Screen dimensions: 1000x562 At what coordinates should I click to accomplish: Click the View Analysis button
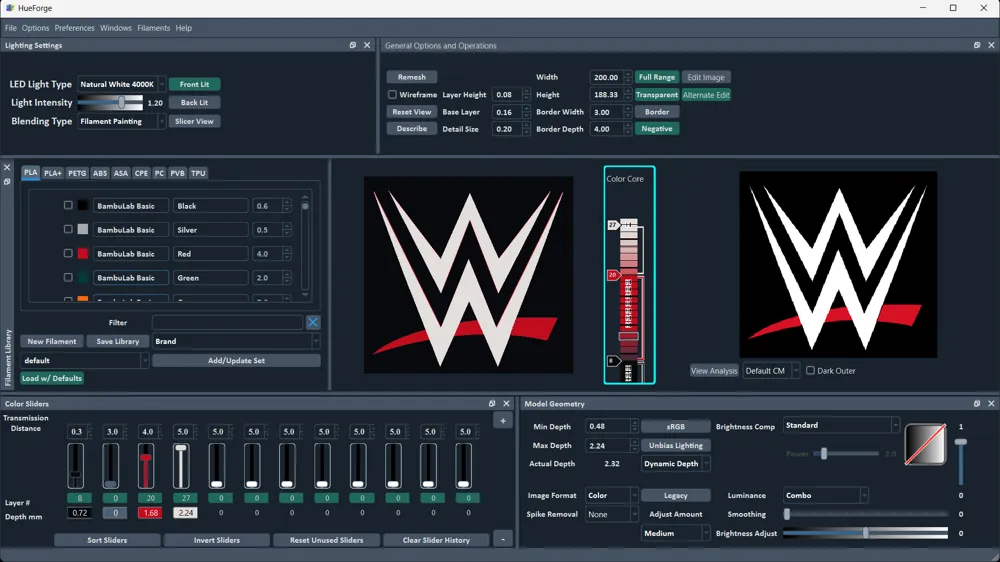tap(714, 371)
